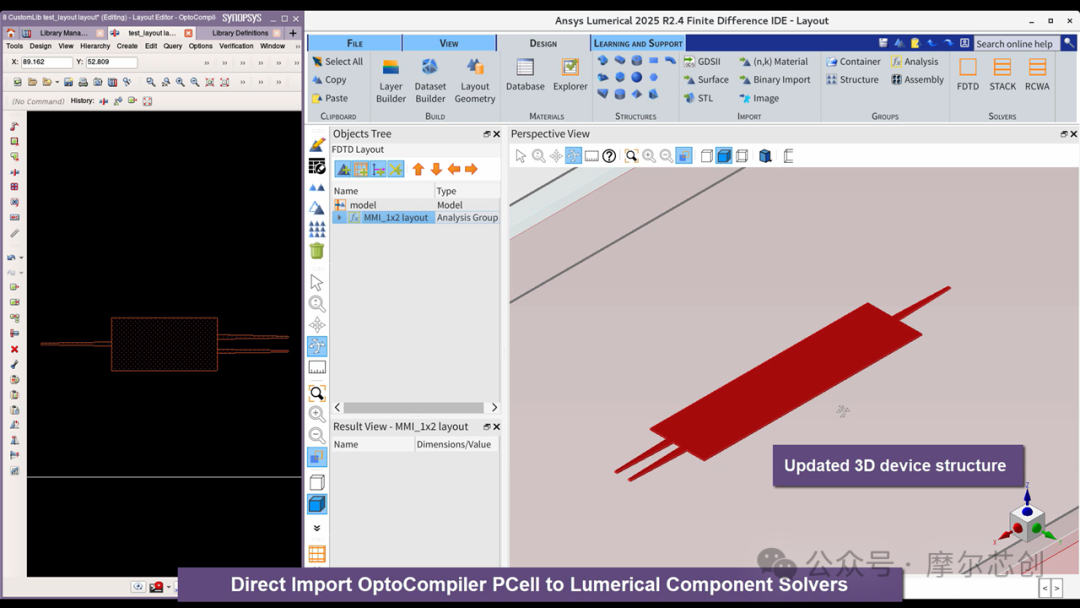This screenshot has width=1080, height=608.
Task: Click Copy in Clipboard group
Action: [329, 80]
